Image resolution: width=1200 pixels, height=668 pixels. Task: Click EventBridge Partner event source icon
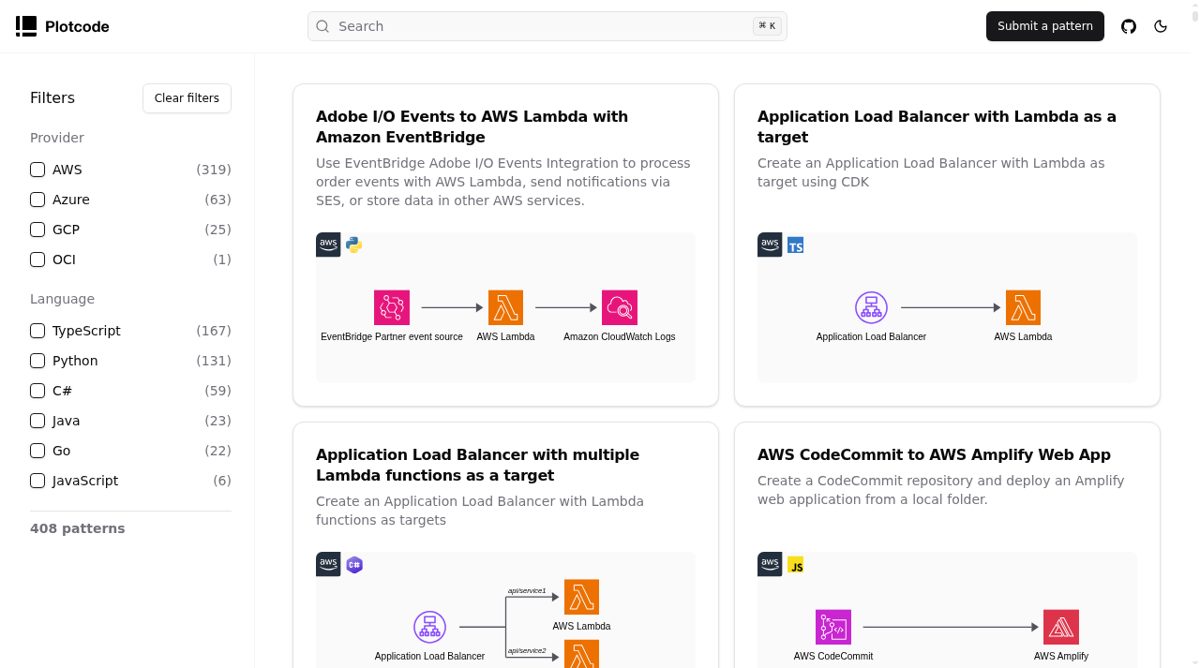392,308
